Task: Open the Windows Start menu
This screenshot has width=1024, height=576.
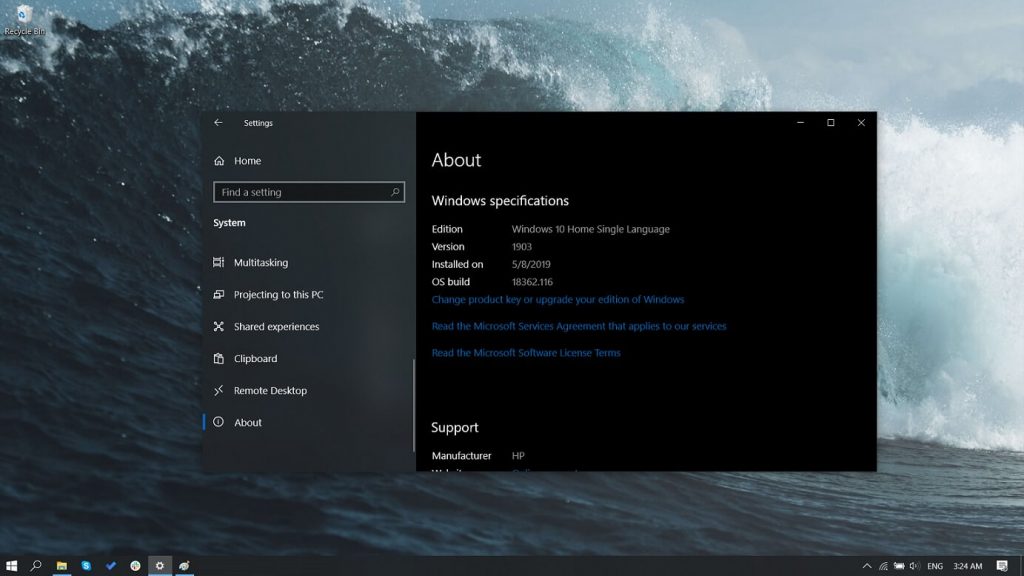Action: tap(11, 566)
